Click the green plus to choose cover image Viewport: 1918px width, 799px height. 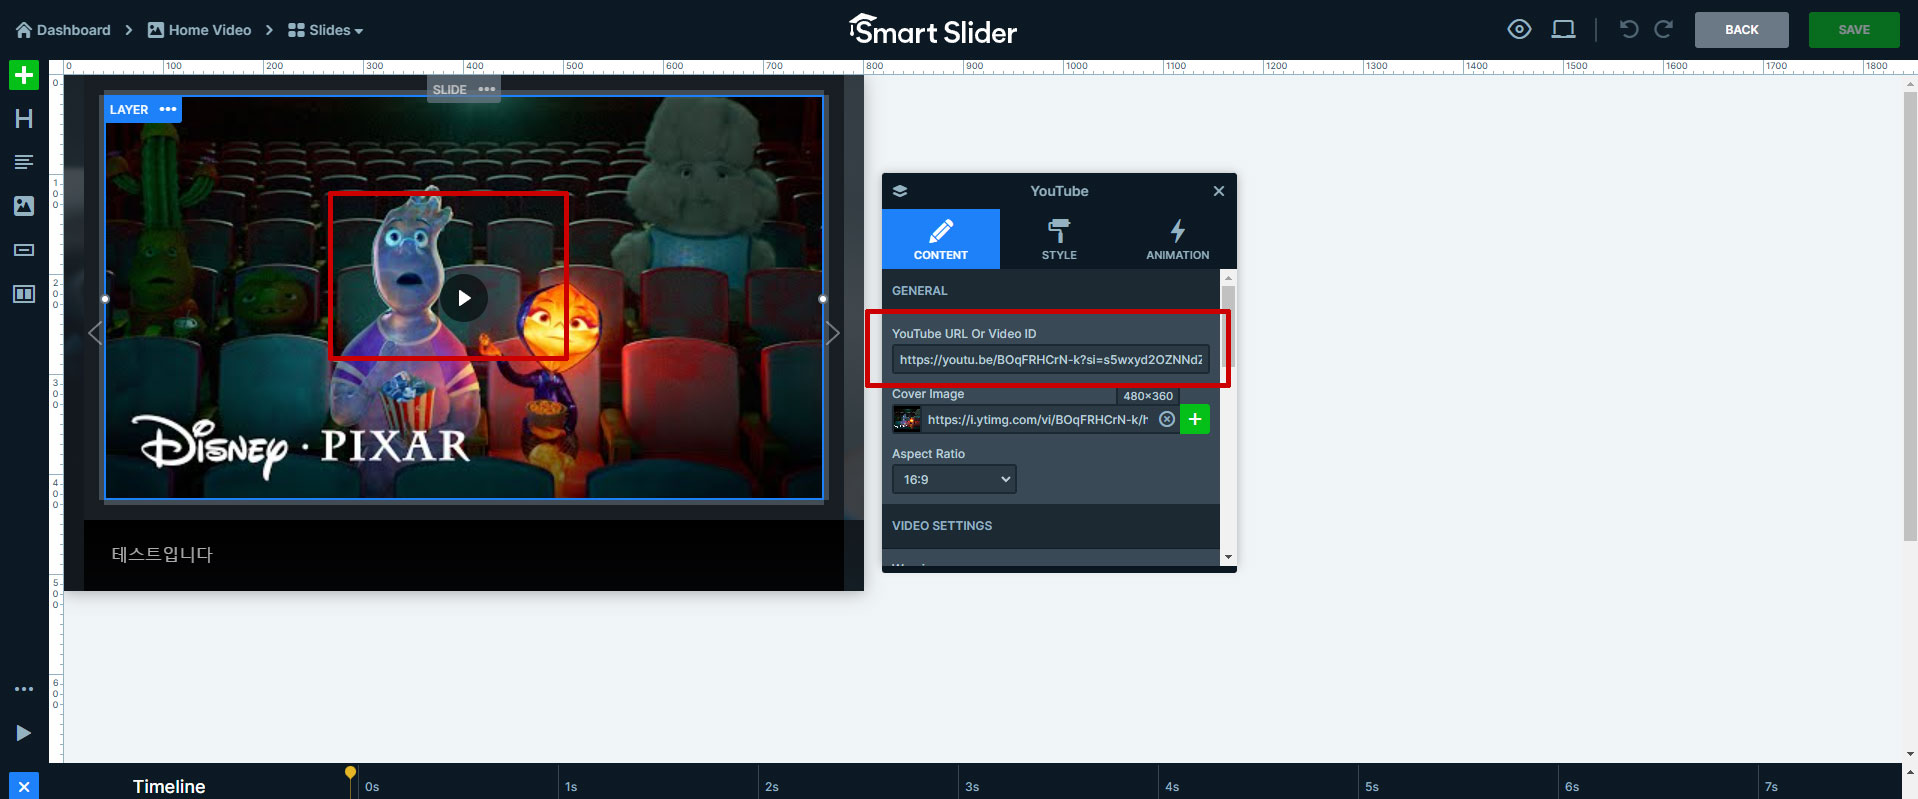click(1195, 419)
